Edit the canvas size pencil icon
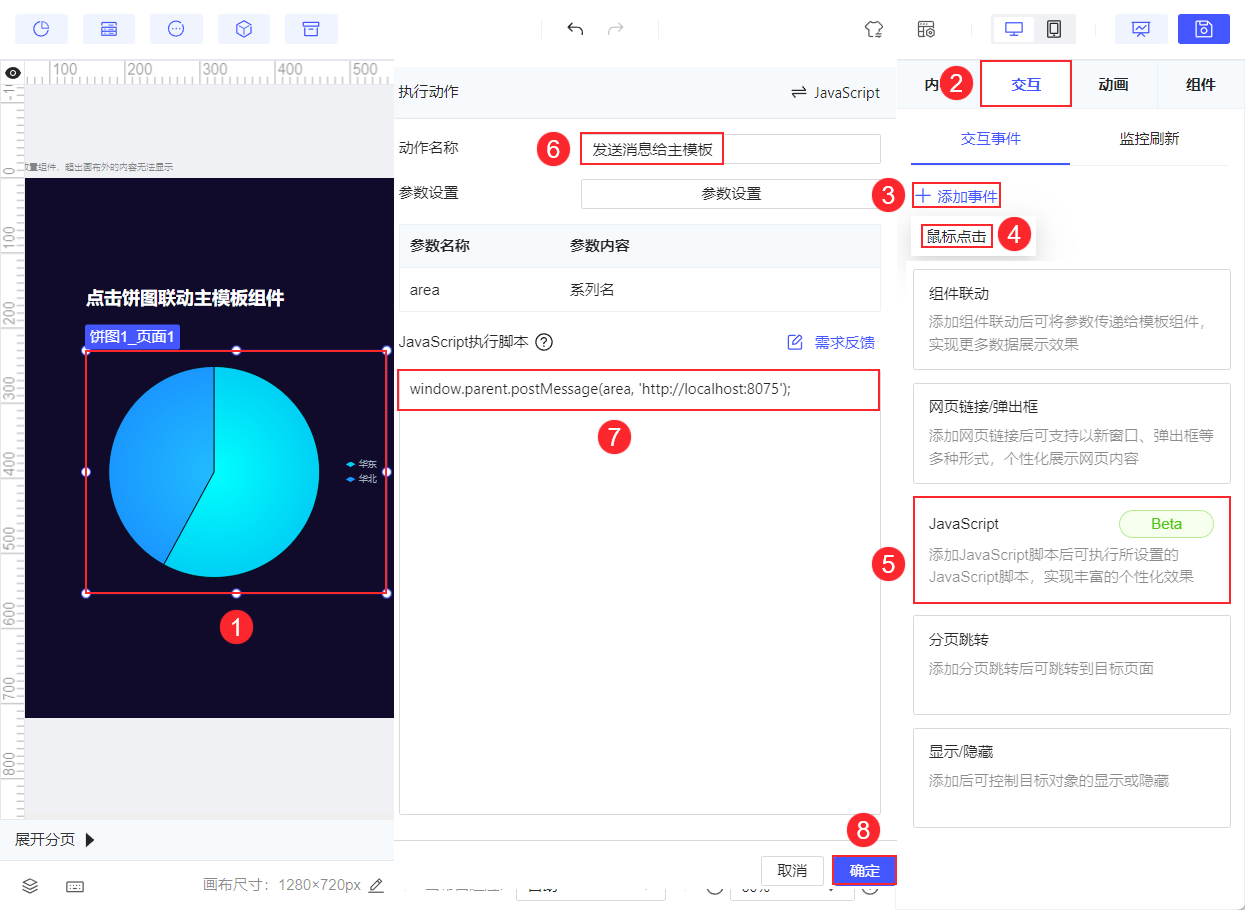Viewport: 1245px width, 910px height. click(x=376, y=885)
